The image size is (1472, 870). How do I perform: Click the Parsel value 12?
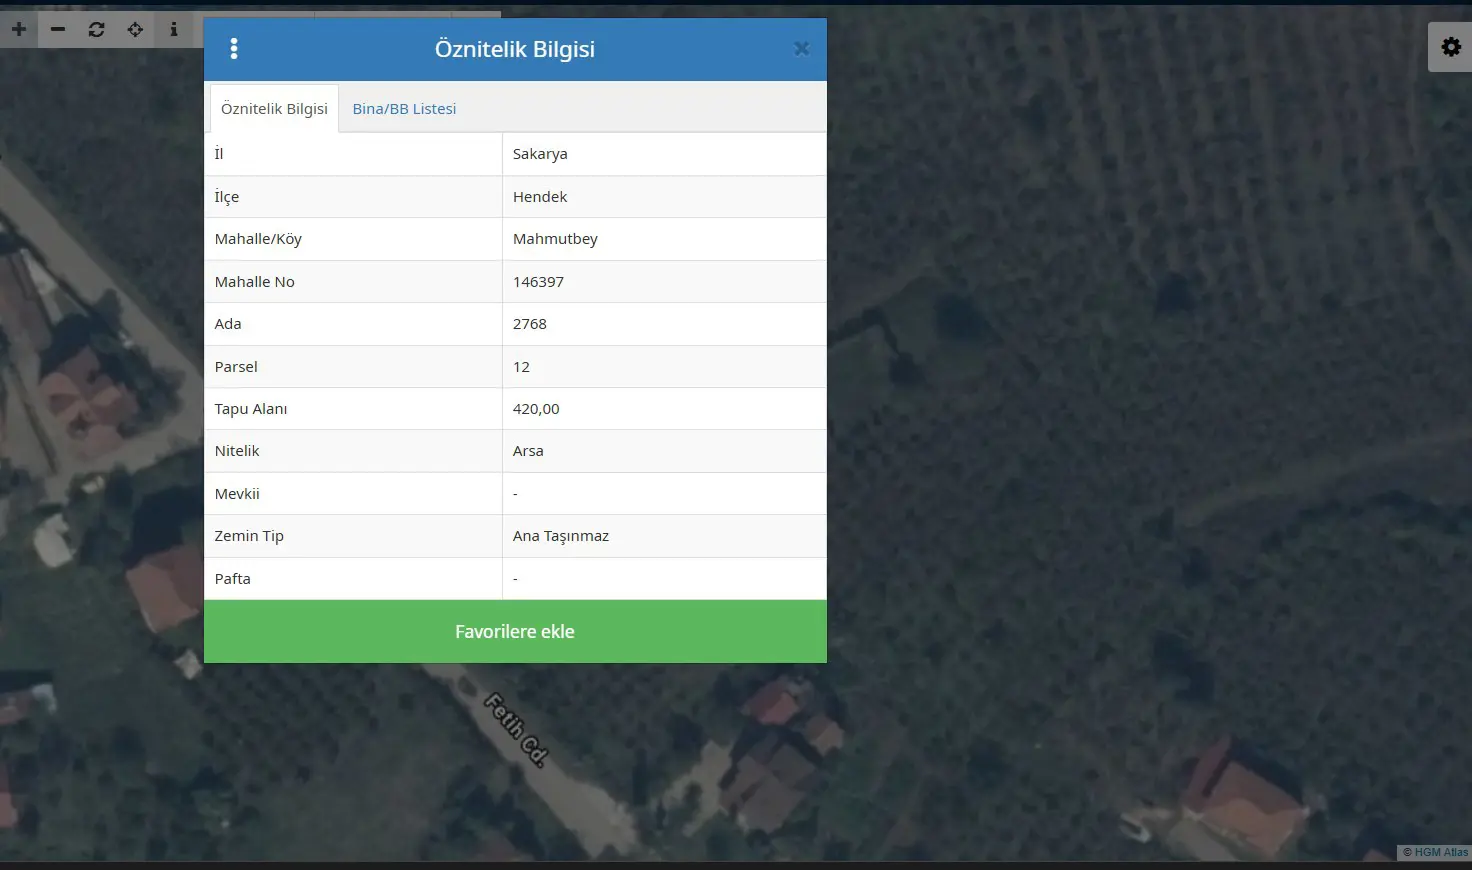pyautogui.click(x=521, y=367)
